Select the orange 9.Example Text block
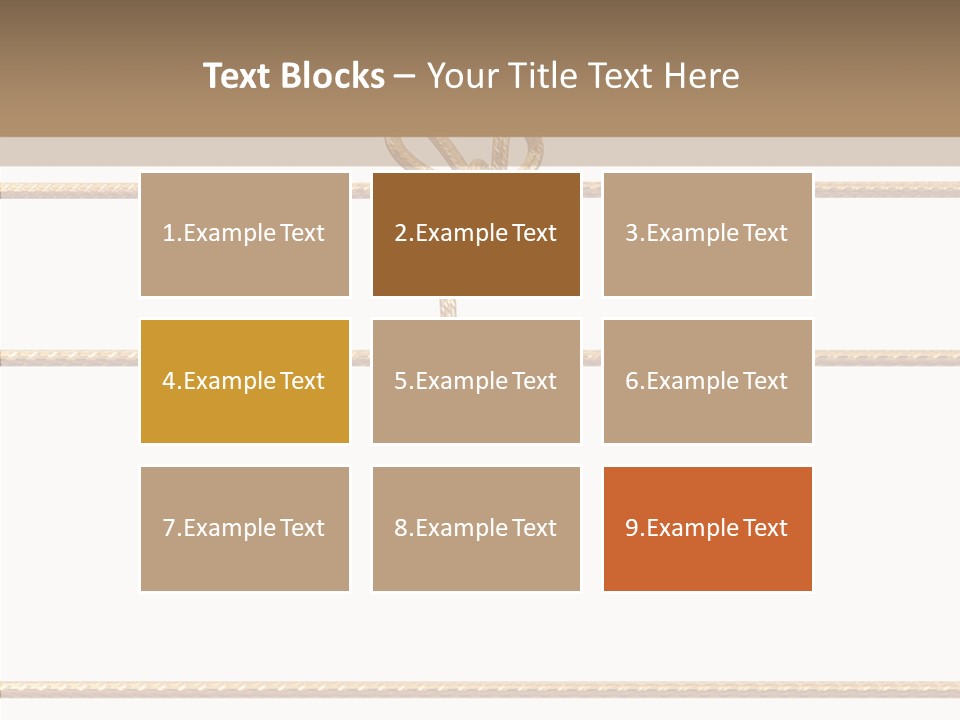 (x=708, y=529)
